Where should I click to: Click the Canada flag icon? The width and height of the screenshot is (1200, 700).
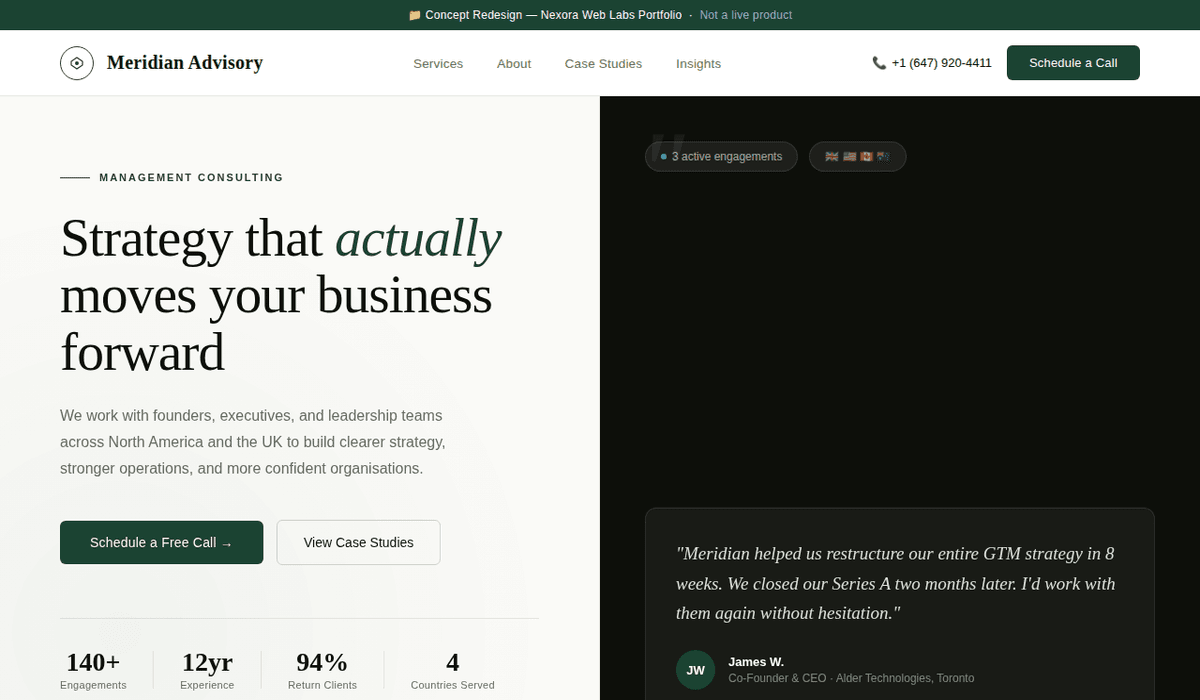point(866,157)
